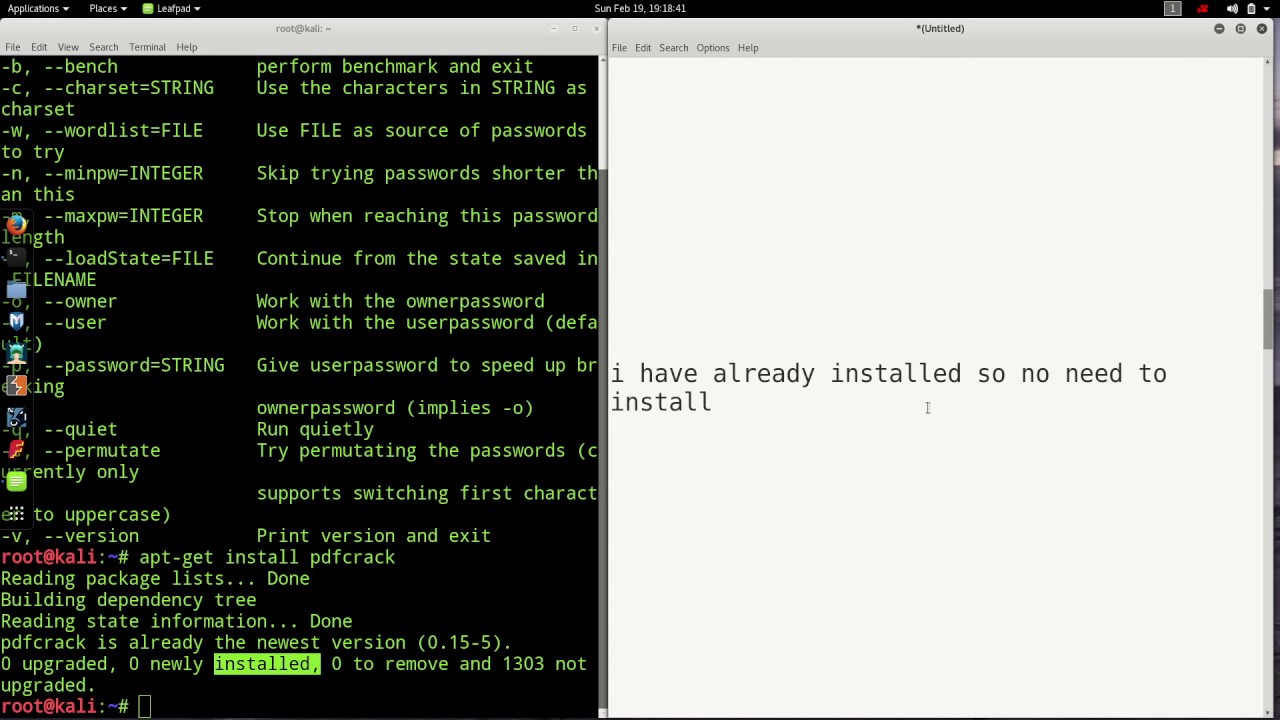The width and height of the screenshot is (1280, 720).
Task: Launch Firefox from the dock
Action: pyautogui.click(x=16, y=225)
